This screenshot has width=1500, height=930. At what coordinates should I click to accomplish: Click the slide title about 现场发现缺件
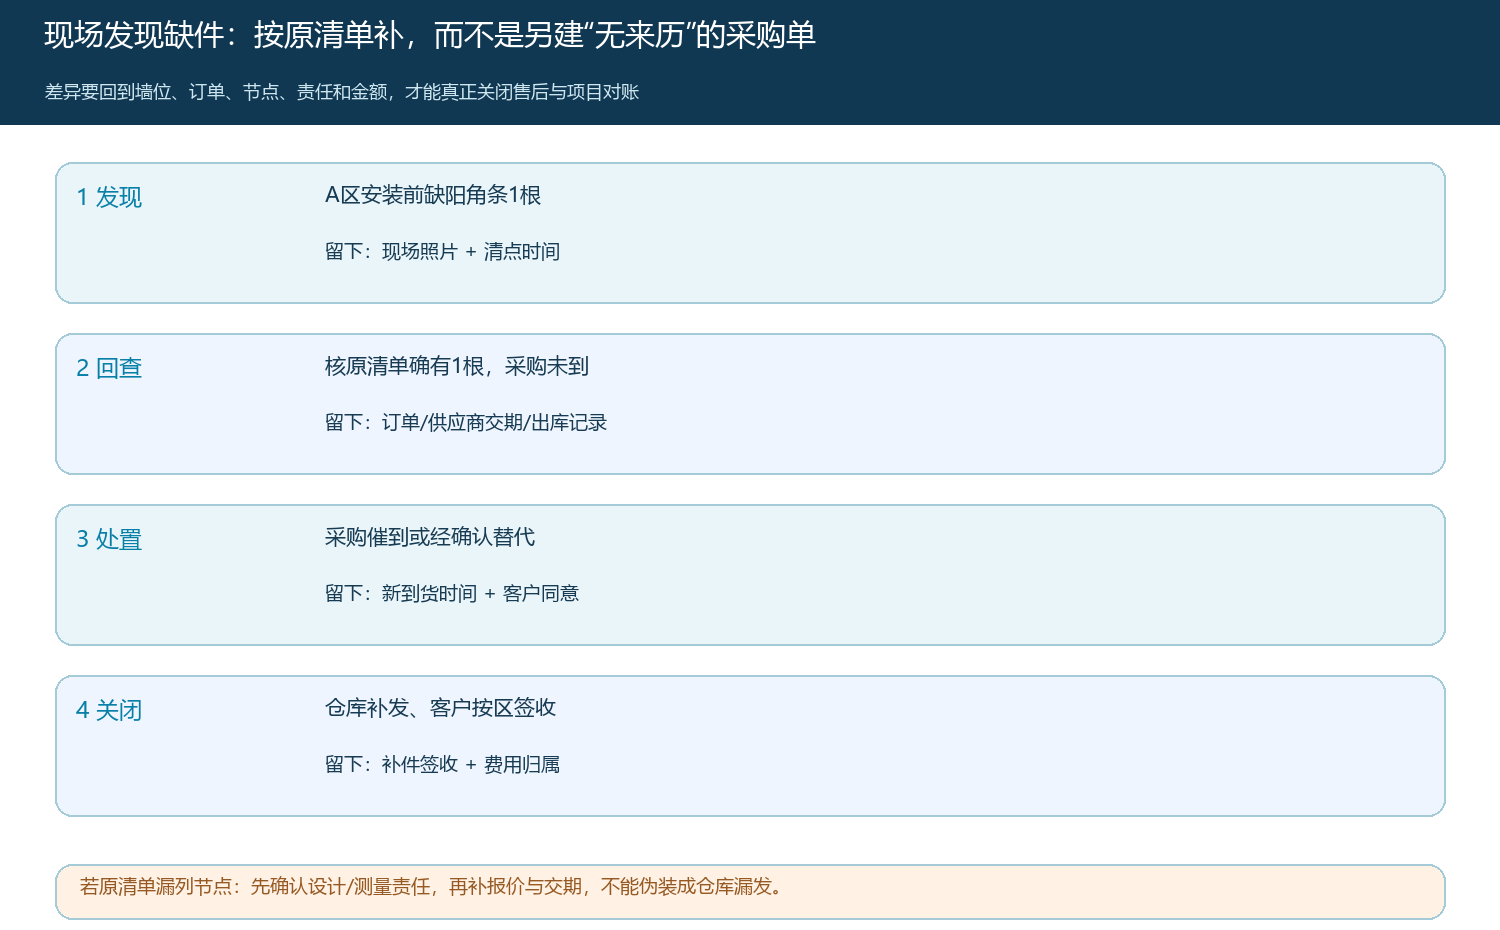[430, 35]
